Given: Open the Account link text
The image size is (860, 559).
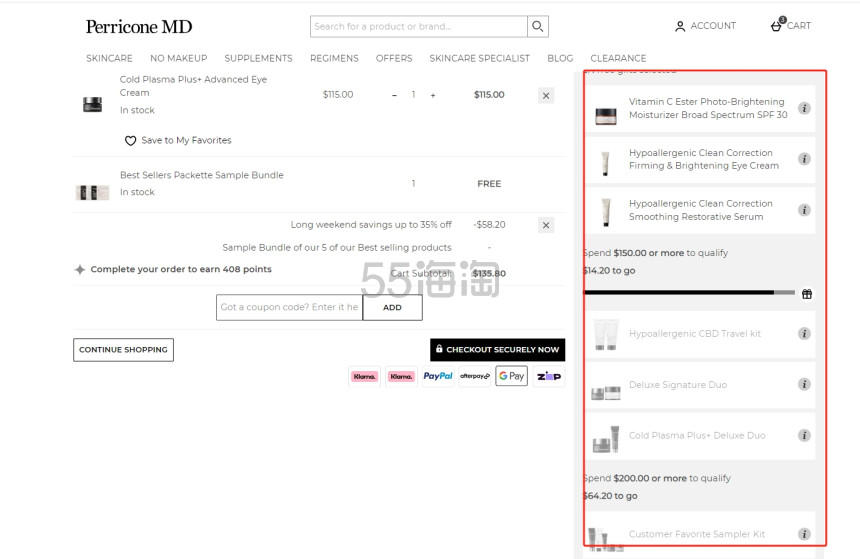Looking at the screenshot, I should pyautogui.click(x=713, y=26).
